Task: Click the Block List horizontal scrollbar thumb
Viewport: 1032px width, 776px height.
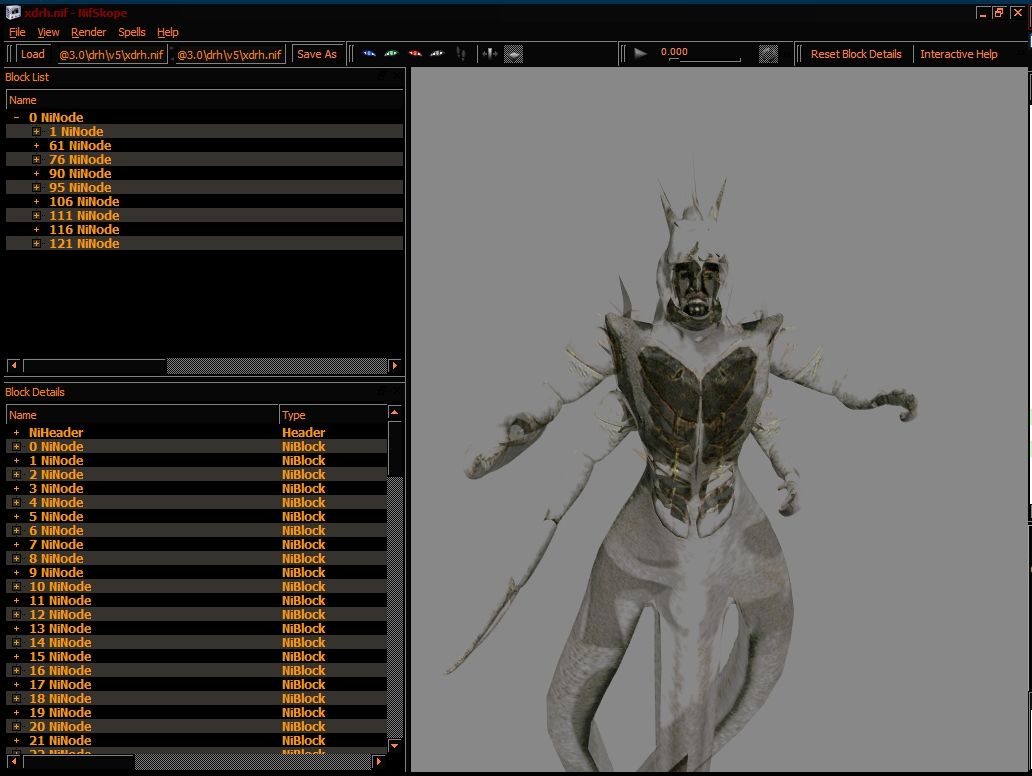Action: (x=95, y=365)
